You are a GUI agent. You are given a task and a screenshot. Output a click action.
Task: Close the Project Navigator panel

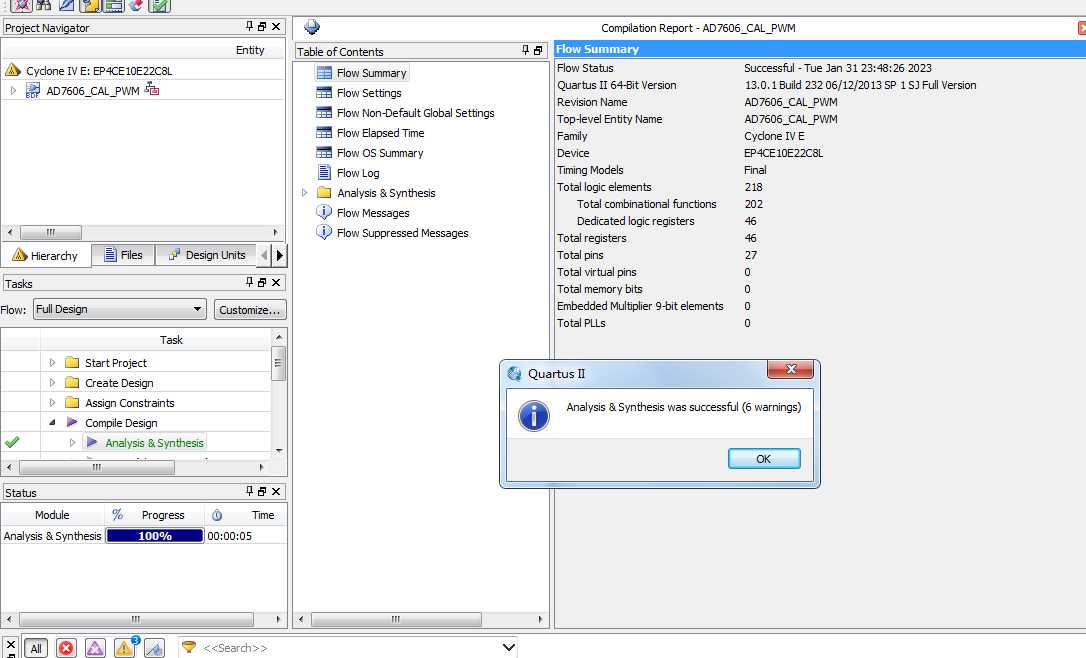pyautogui.click(x=276, y=26)
